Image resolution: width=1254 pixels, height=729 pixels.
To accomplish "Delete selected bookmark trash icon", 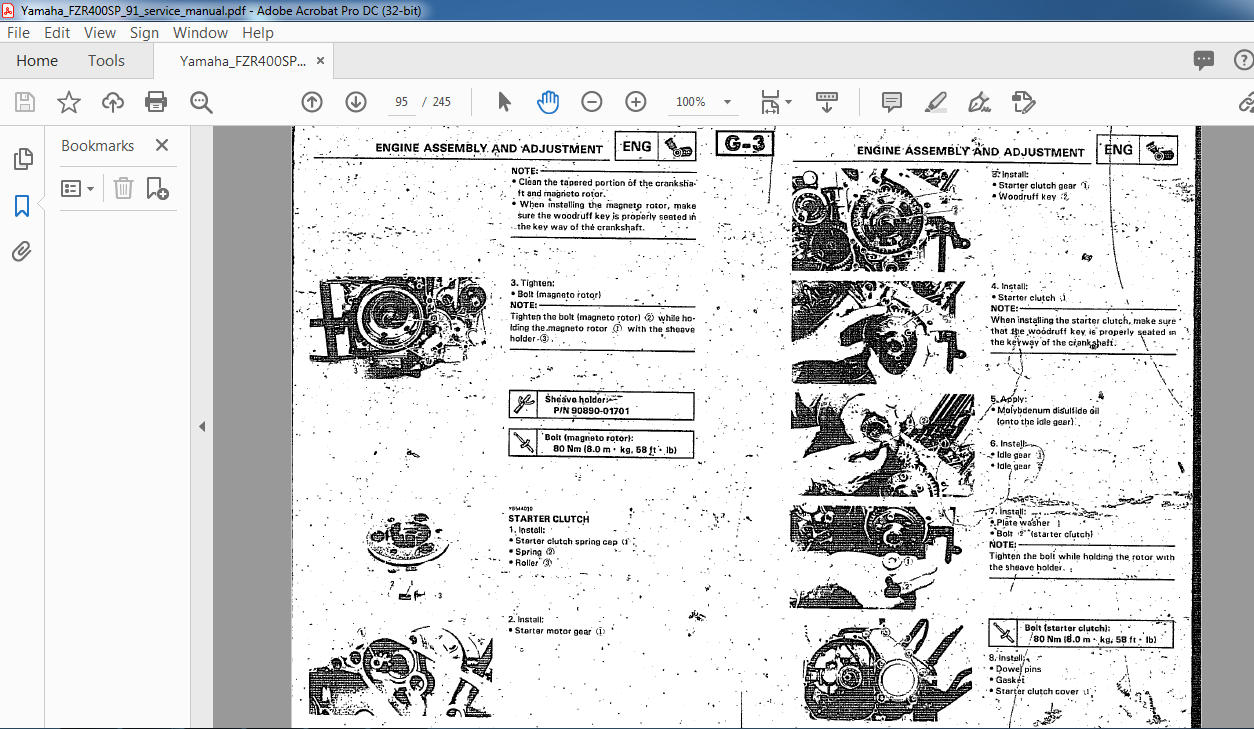I will 123,188.
